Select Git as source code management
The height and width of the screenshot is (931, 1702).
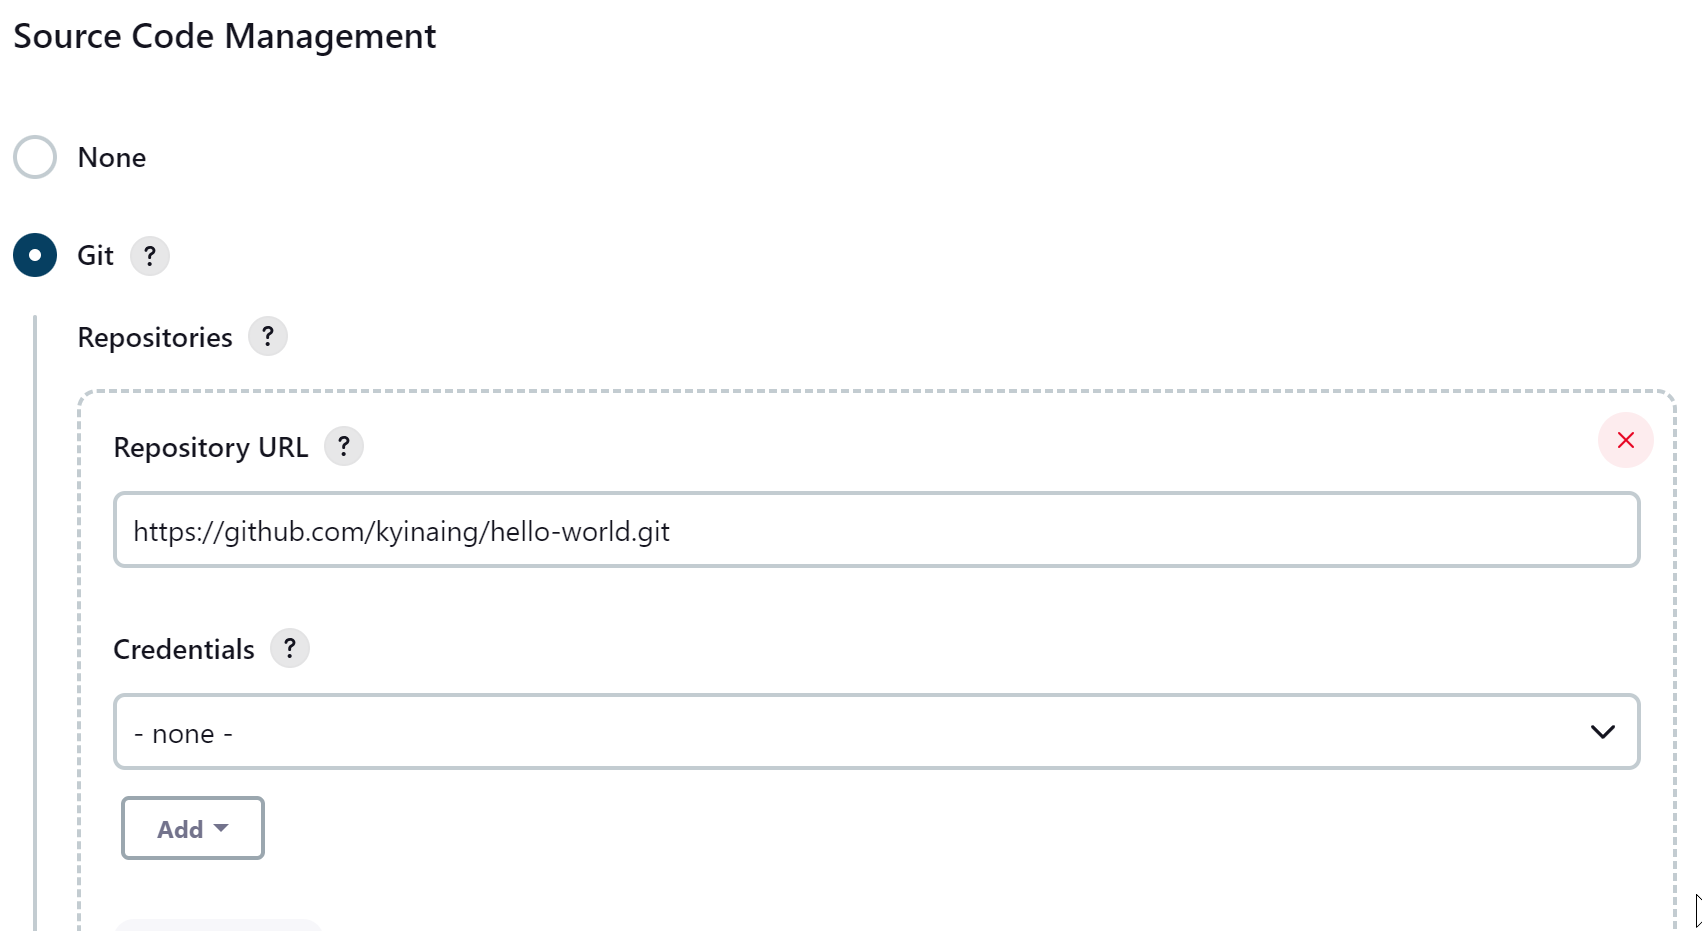pyautogui.click(x=34, y=255)
